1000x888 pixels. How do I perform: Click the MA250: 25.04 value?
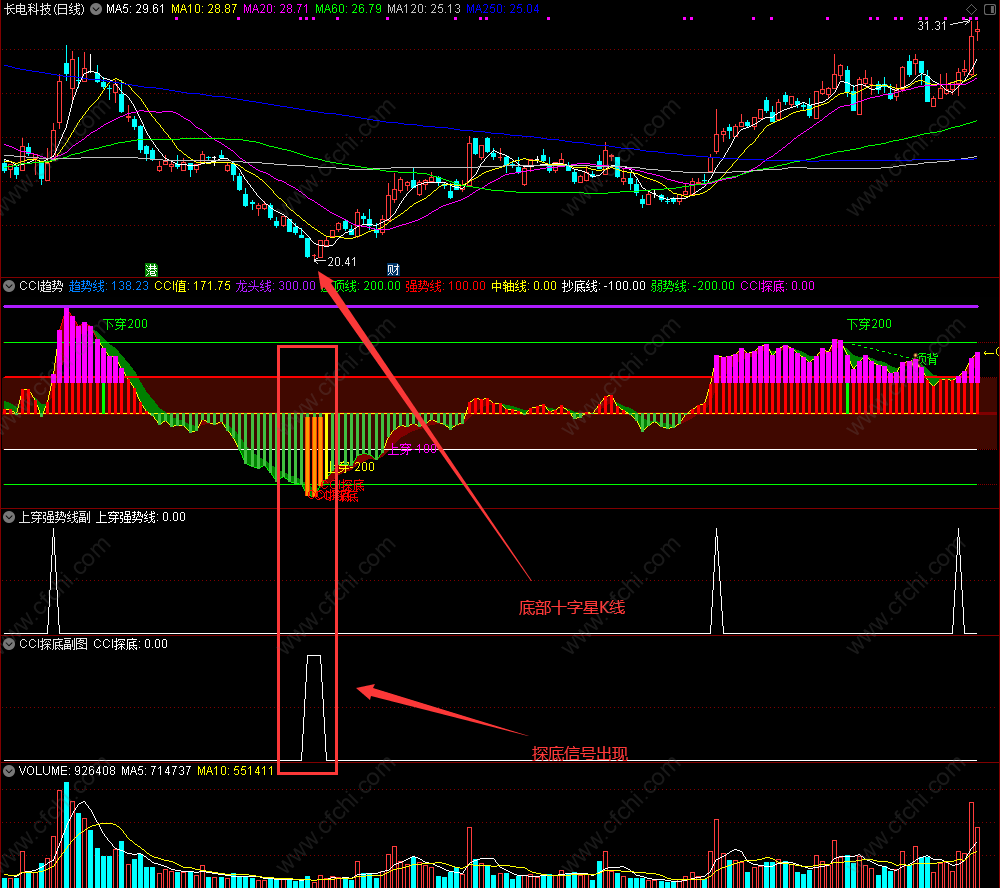coord(503,9)
